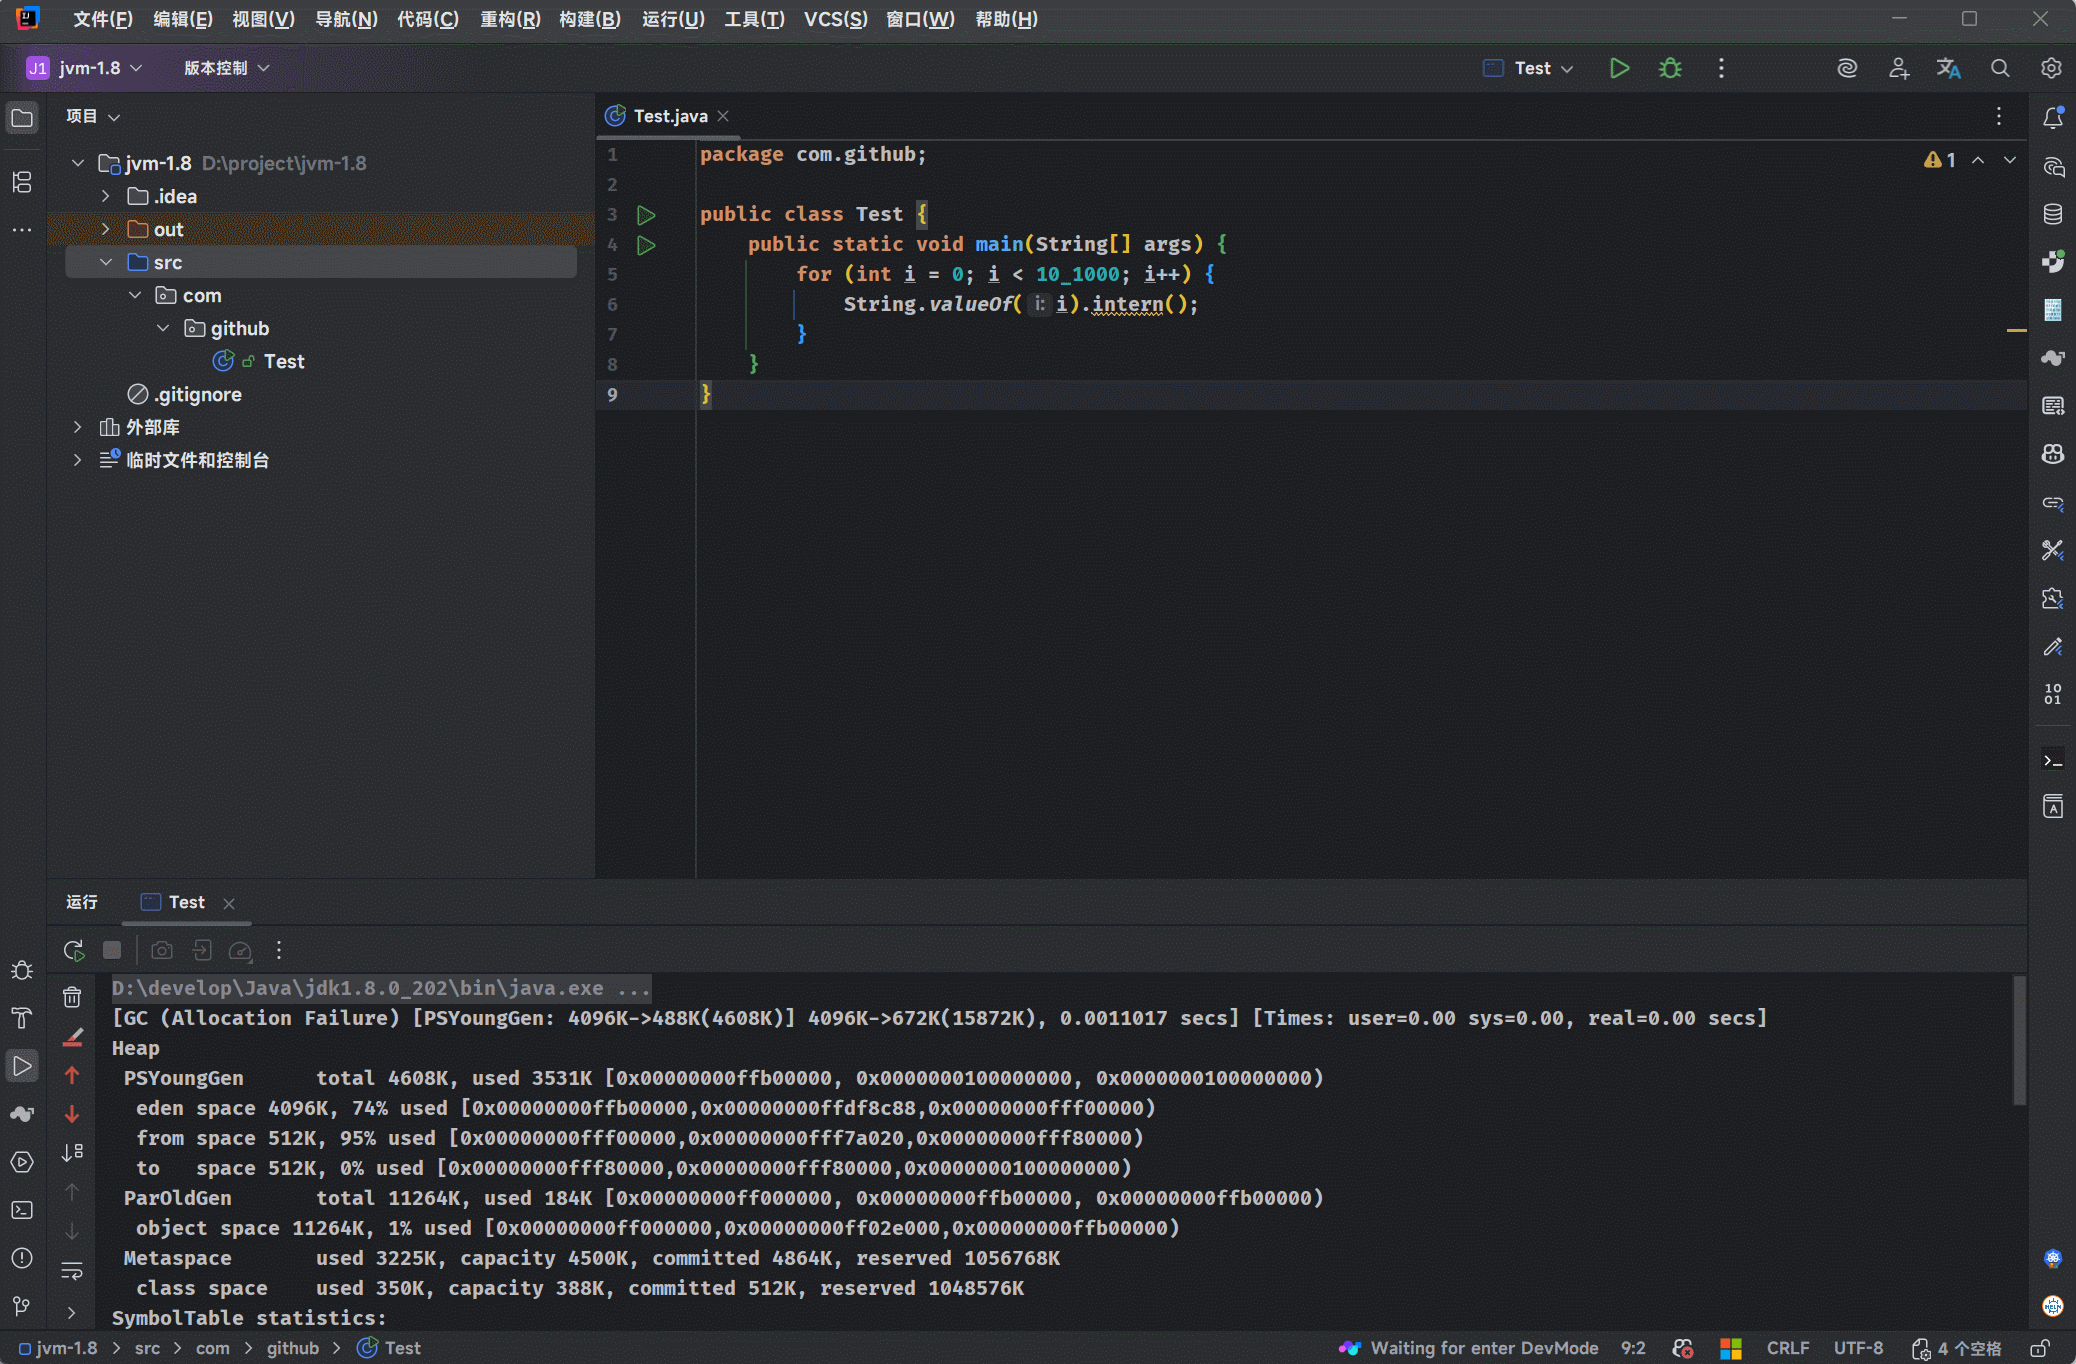2076x1364 pixels.
Task: Open IDE settings gear icon
Action: tap(2051, 68)
